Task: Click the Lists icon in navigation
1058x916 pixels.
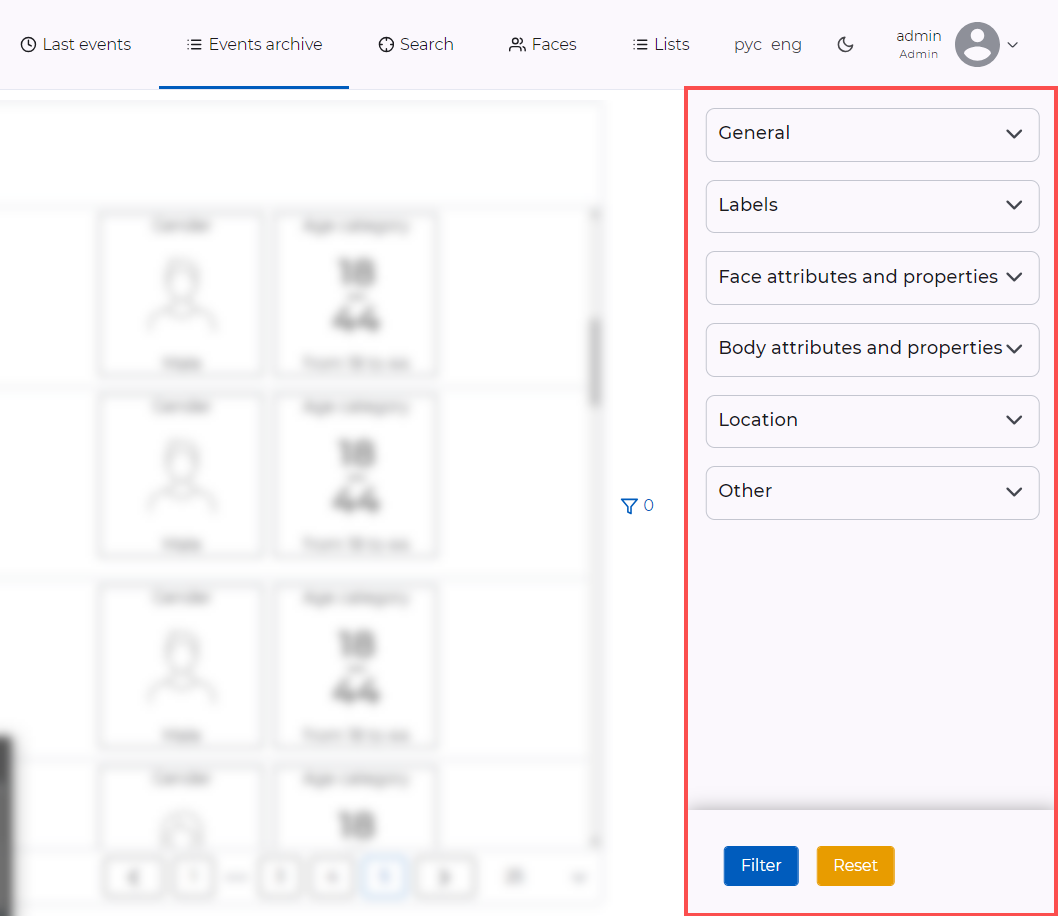Action: tap(637, 44)
